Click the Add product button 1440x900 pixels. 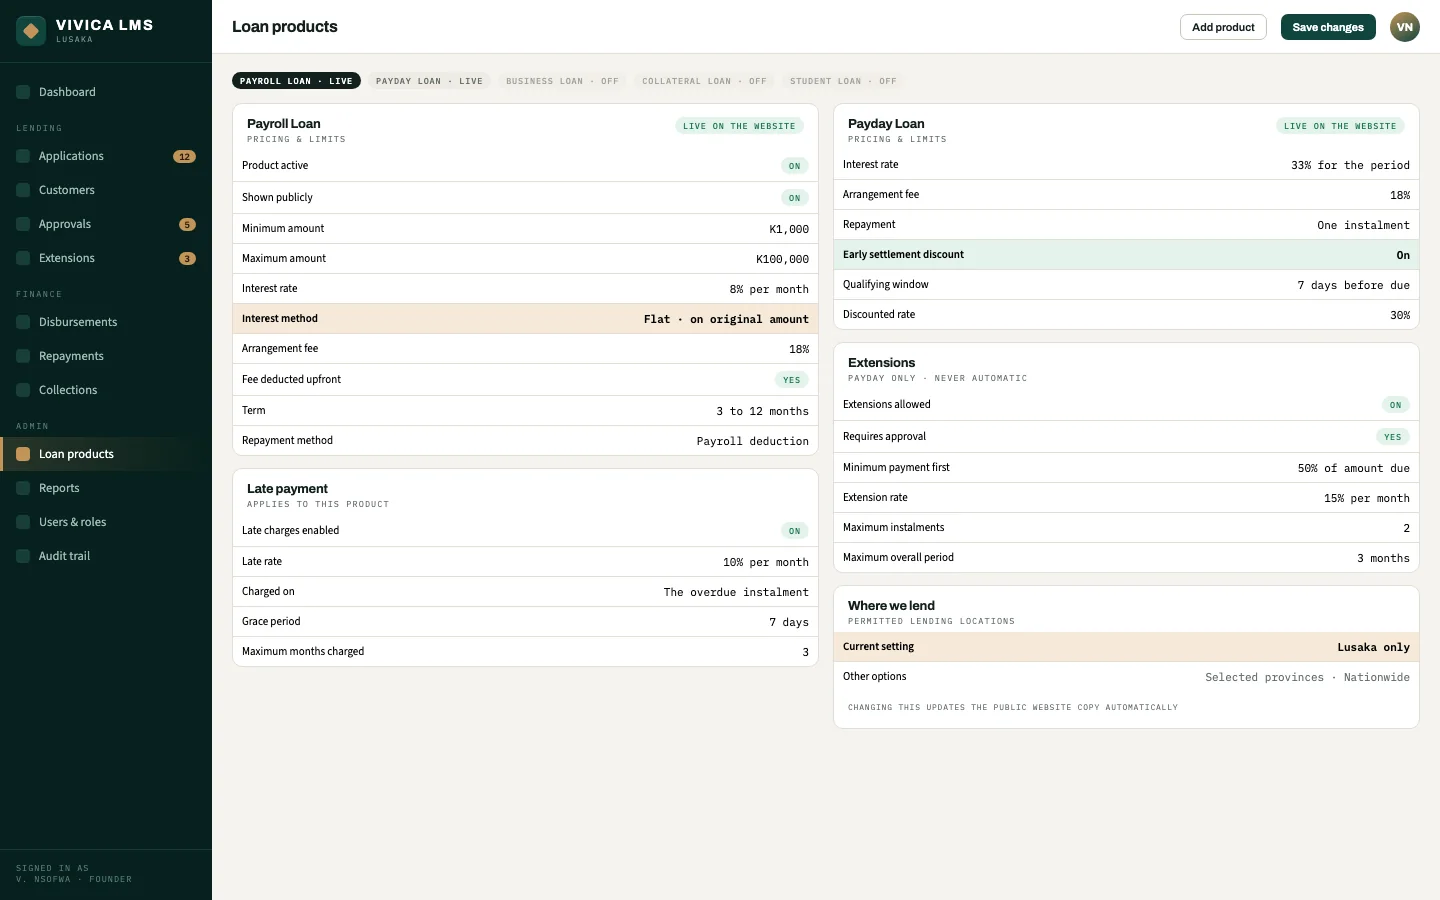1223,27
